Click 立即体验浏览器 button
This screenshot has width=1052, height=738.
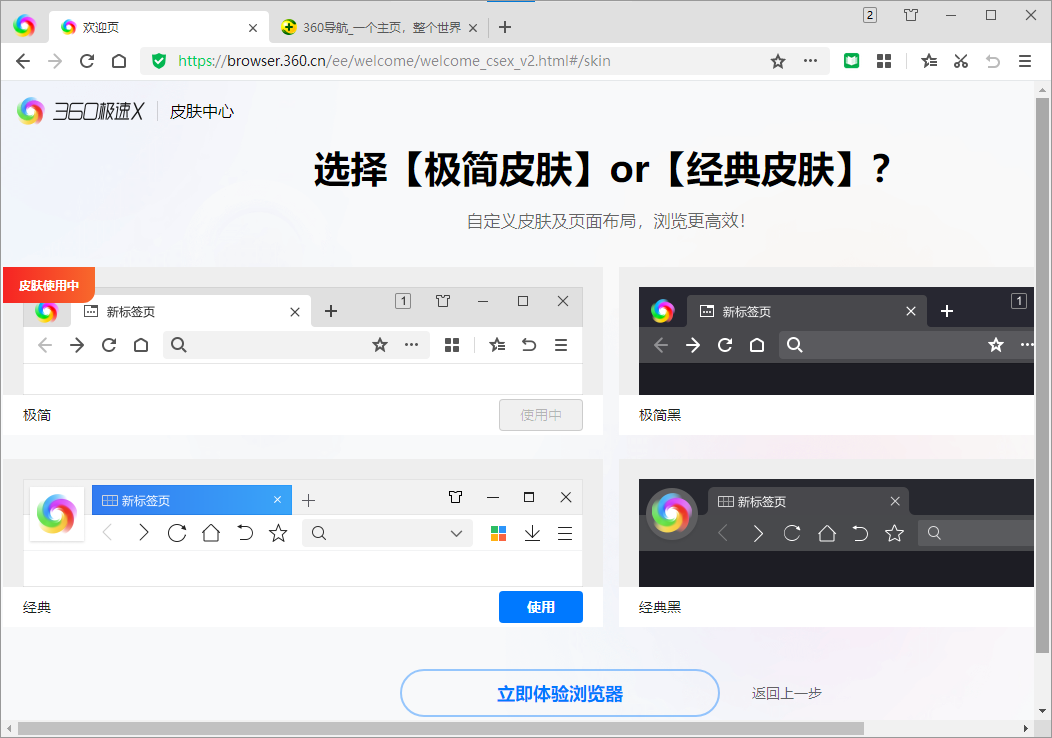(560, 693)
